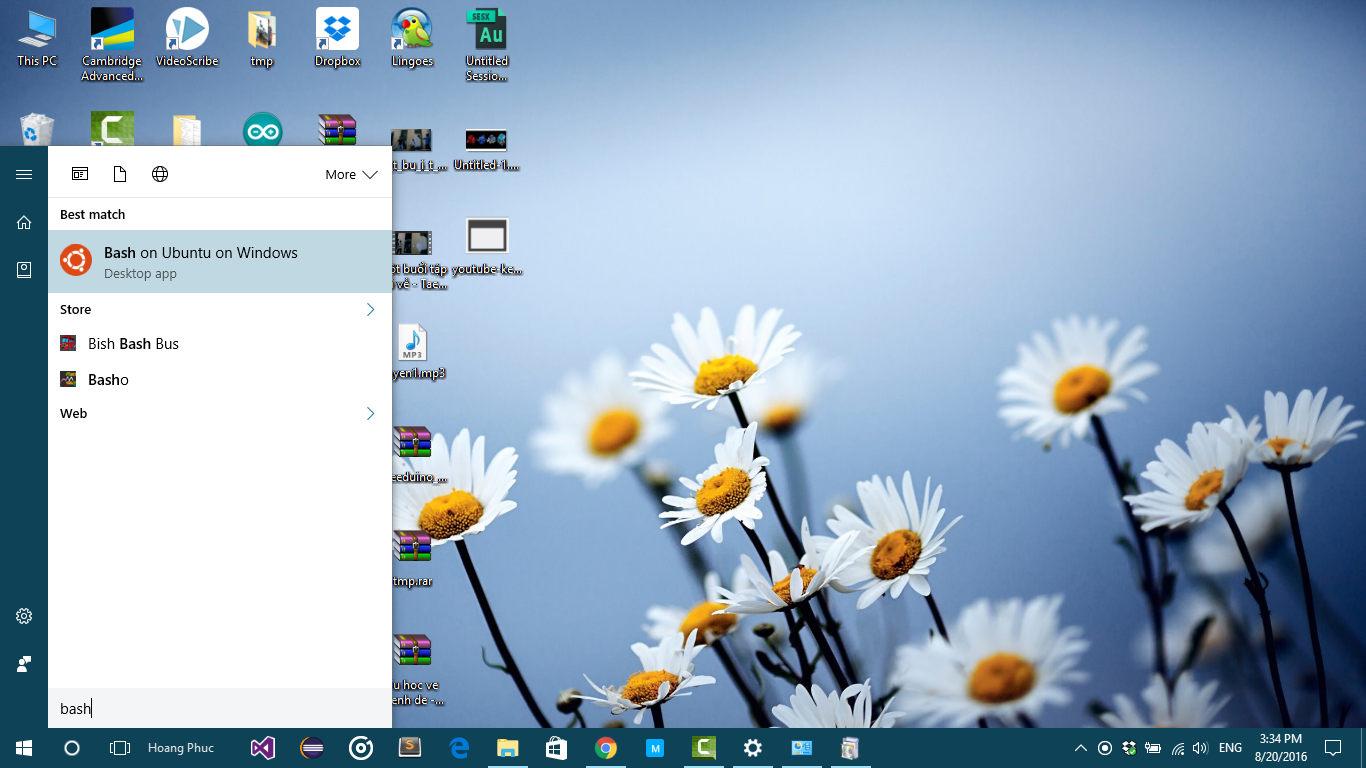Open Cortana Notebook
This screenshot has height=768, width=1366.
pyautogui.click(x=24, y=270)
